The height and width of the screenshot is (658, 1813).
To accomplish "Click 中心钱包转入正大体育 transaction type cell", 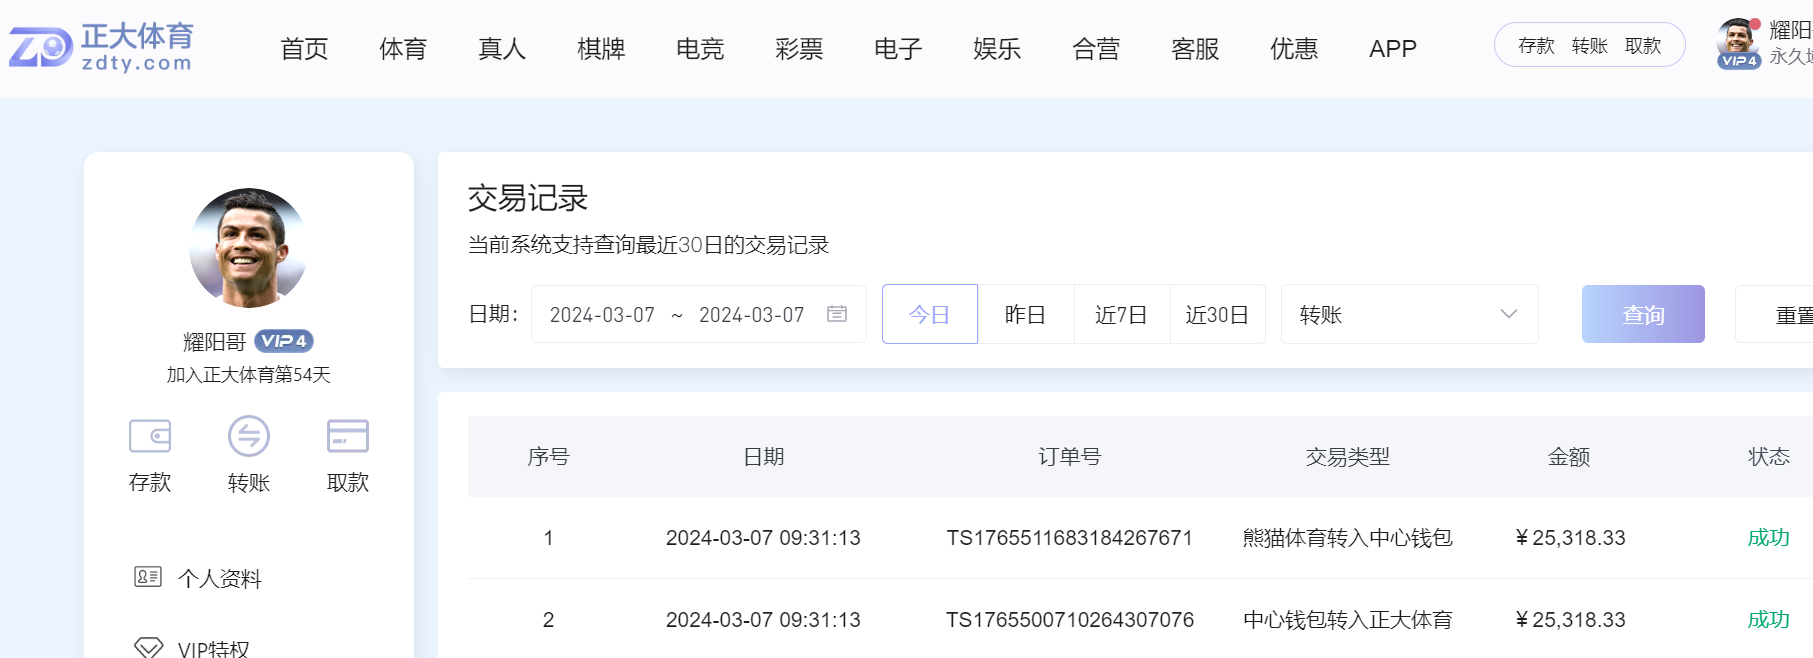I will pos(1347,620).
